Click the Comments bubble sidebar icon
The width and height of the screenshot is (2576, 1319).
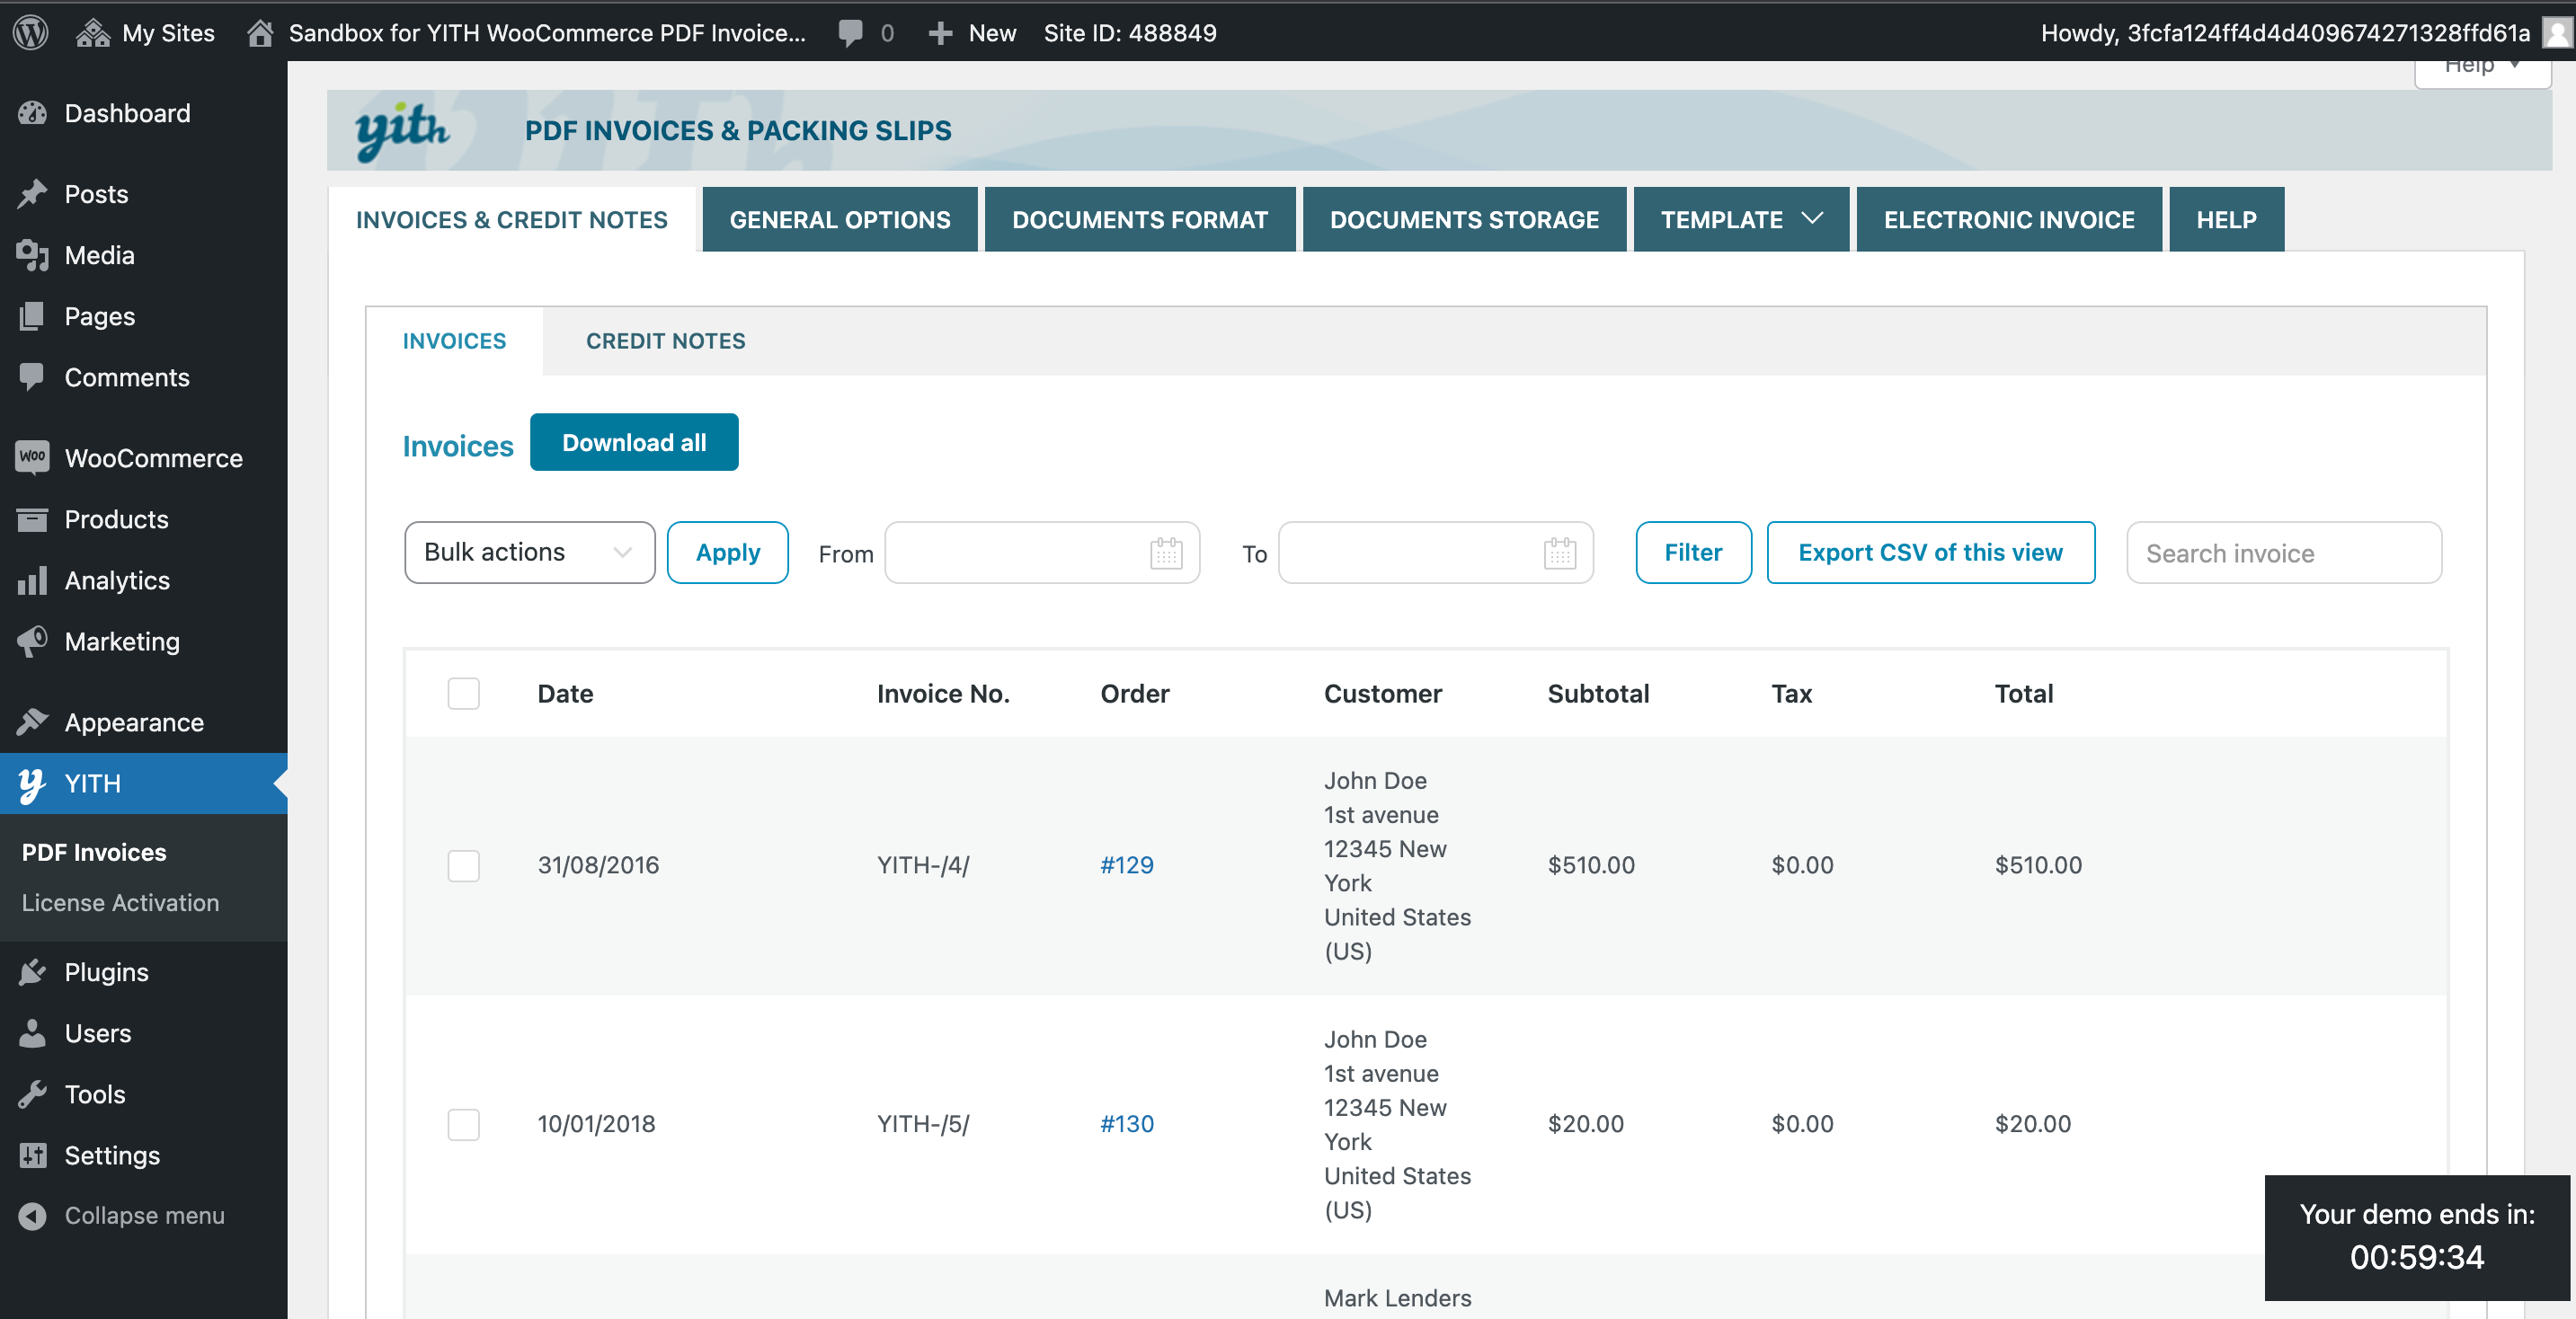point(32,377)
